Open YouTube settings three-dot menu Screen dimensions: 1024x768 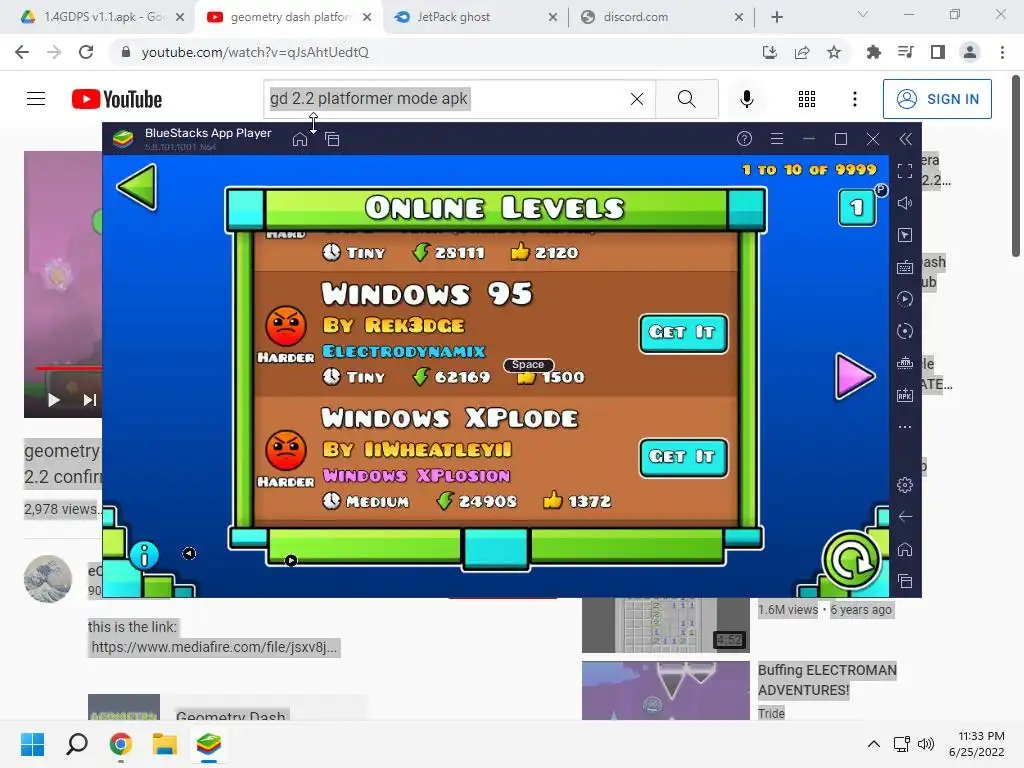[x=855, y=99]
